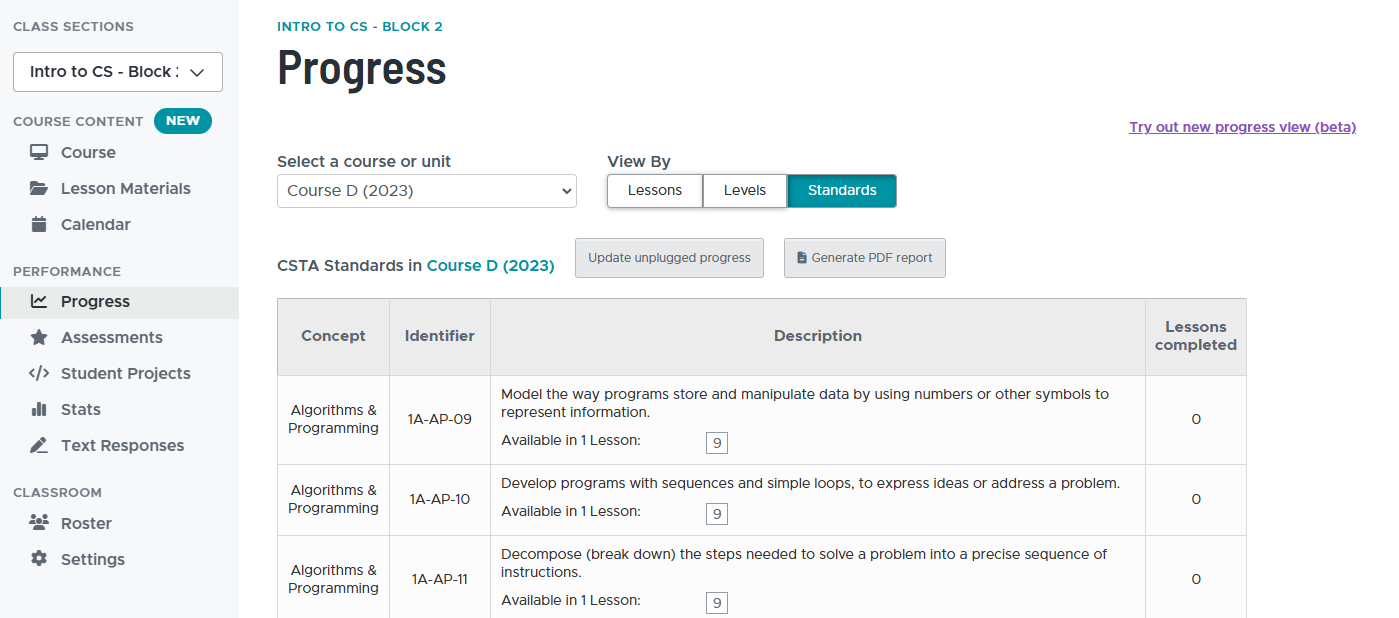Click the Lesson Materials folder icon

[x=39, y=189]
